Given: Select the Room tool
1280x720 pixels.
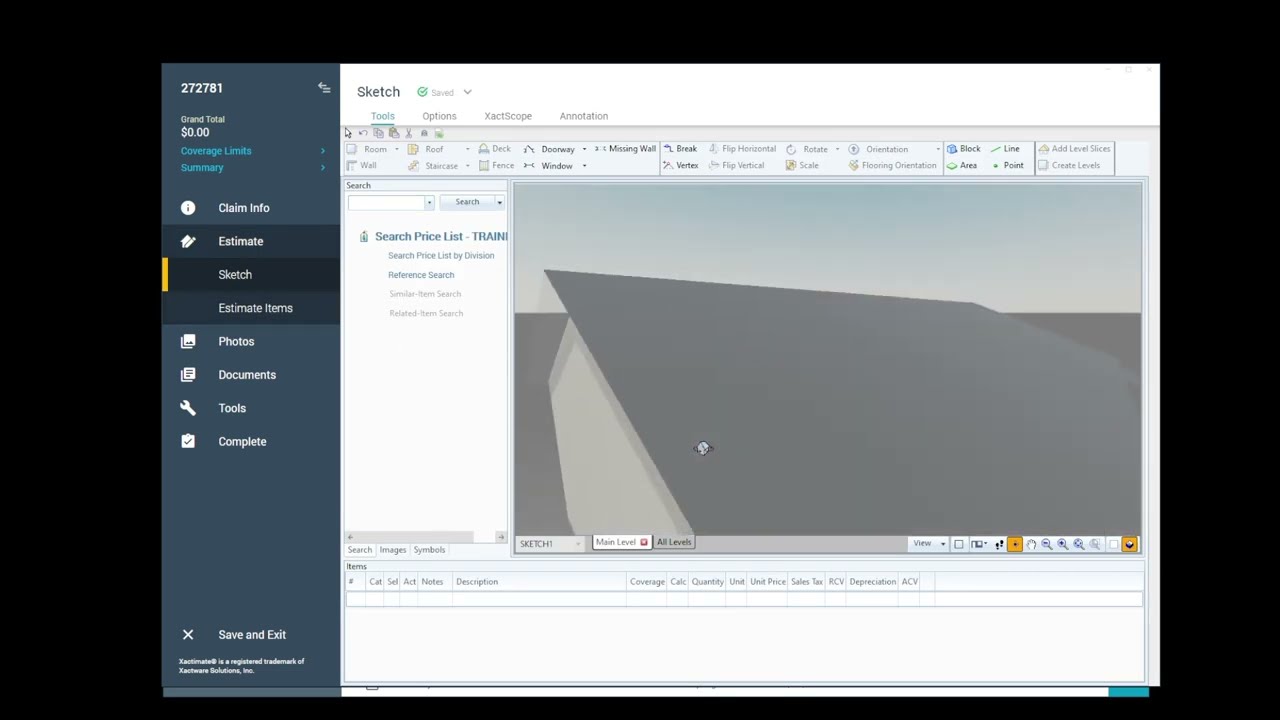Looking at the screenshot, I should pyautogui.click(x=368, y=149).
